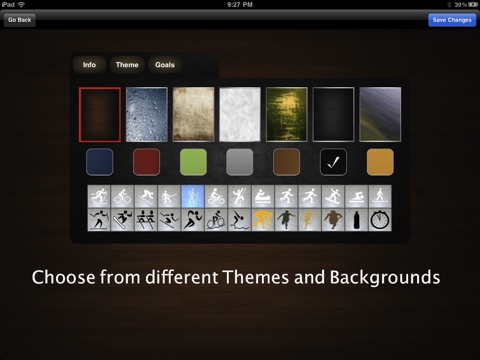This screenshot has width=480, height=360.
Task: Pick the white kayaking icon
Action: click(263, 196)
